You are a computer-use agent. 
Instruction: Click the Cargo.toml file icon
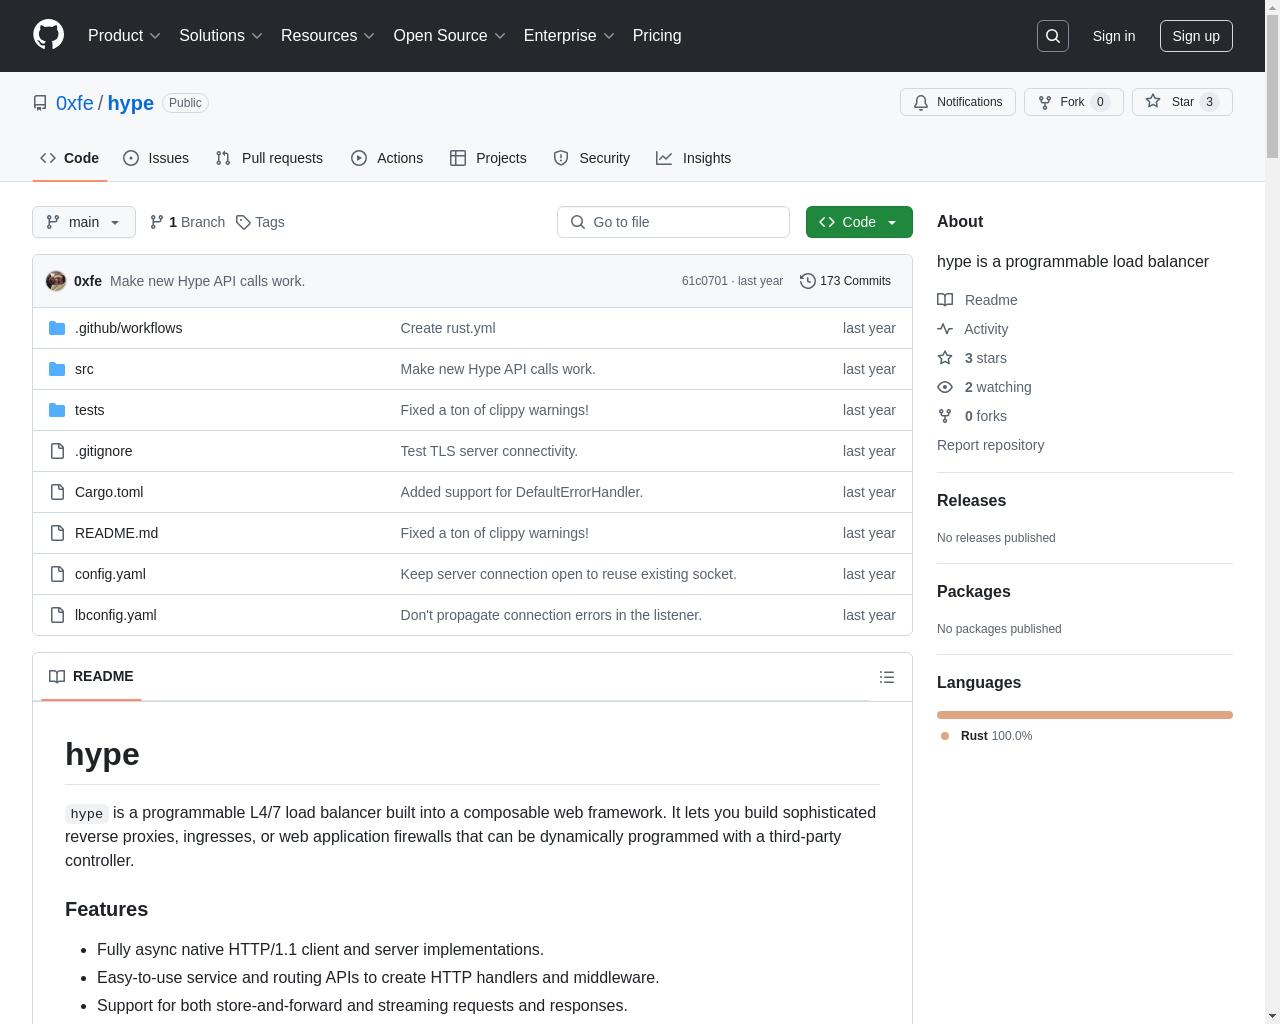57,492
